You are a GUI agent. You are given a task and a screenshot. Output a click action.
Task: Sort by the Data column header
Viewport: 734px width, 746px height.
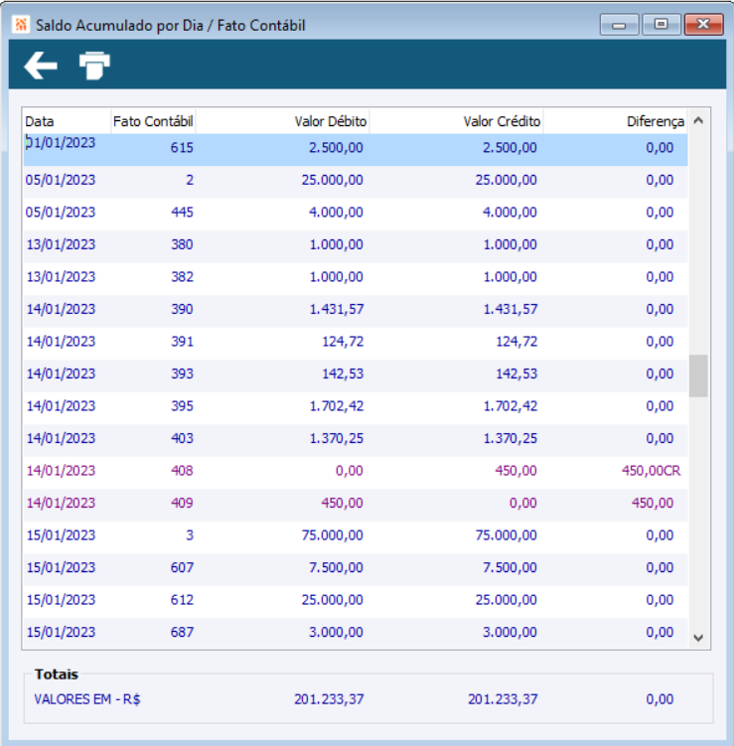[x=67, y=121]
